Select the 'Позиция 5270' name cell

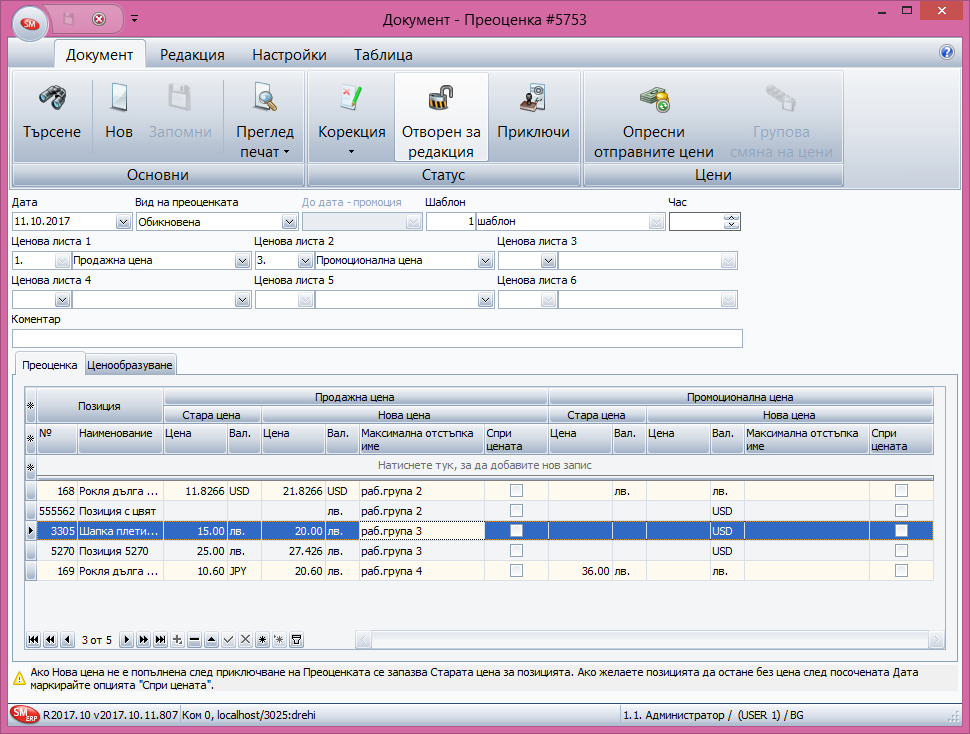[120, 551]
